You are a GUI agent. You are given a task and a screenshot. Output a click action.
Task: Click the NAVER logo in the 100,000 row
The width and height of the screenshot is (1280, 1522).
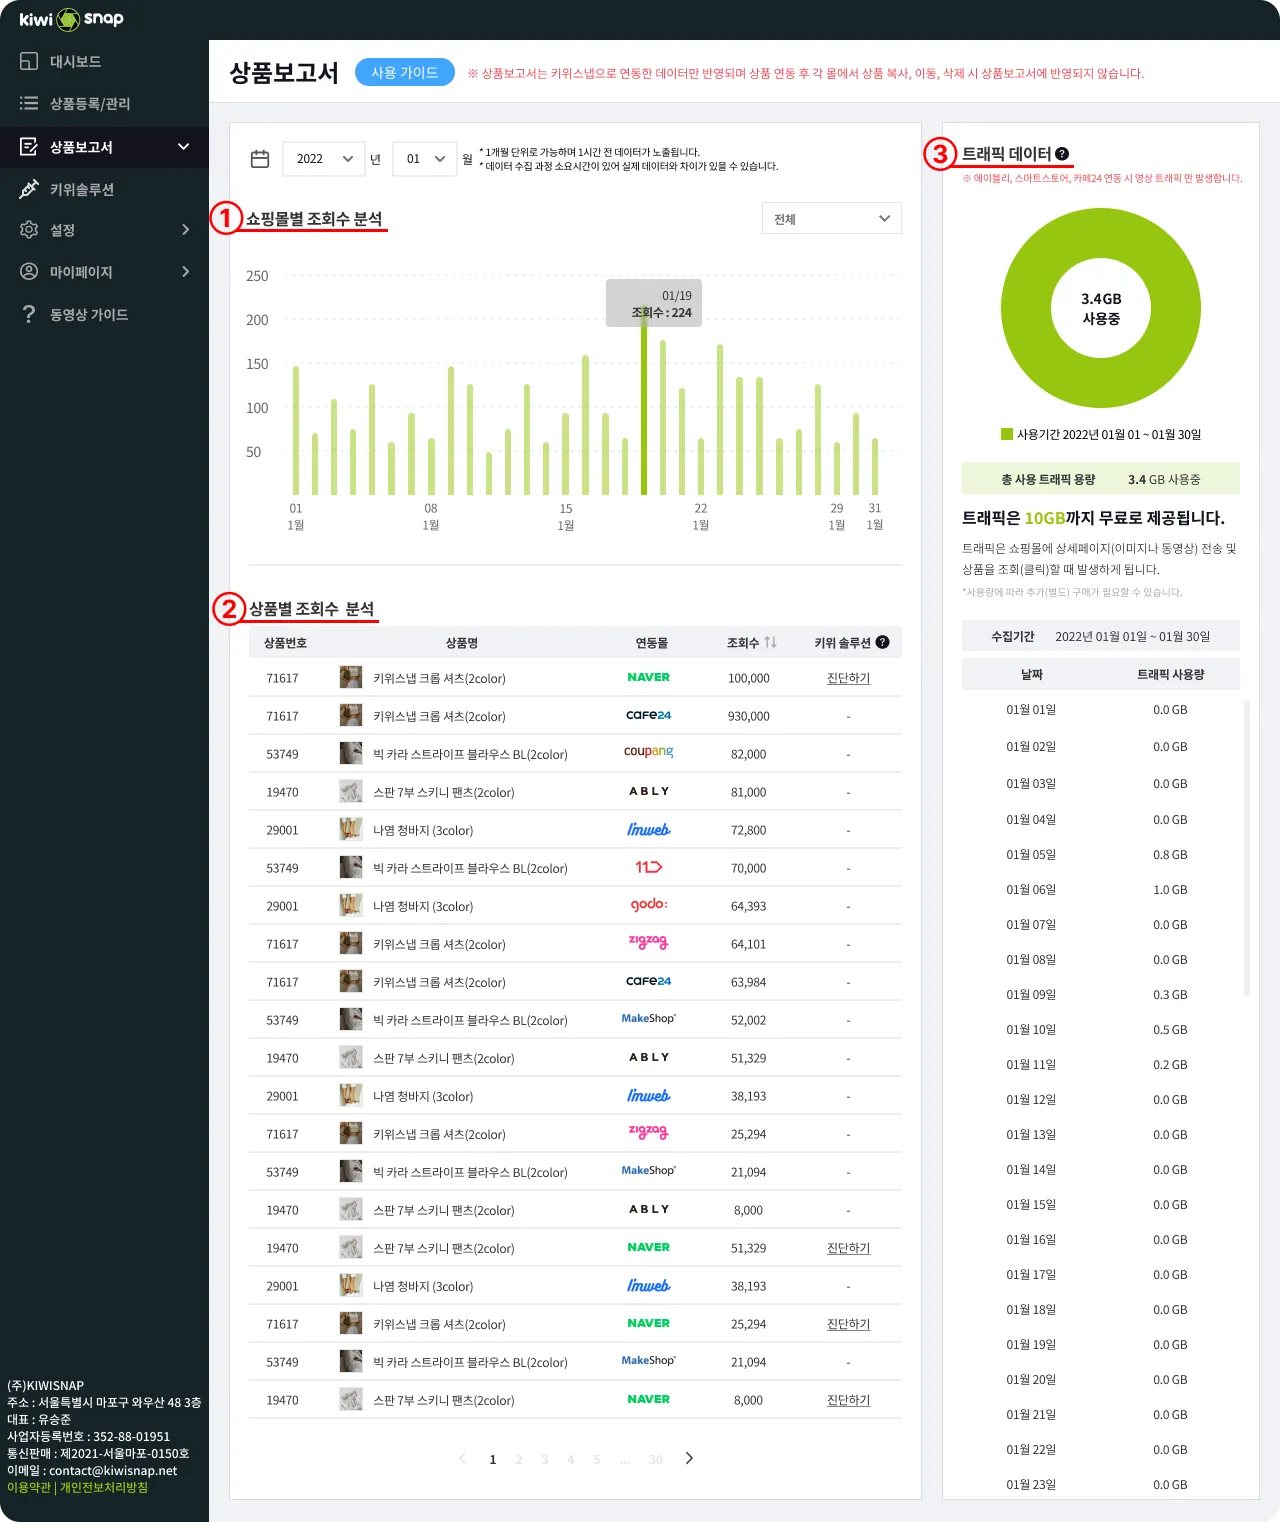coord(649,677)
